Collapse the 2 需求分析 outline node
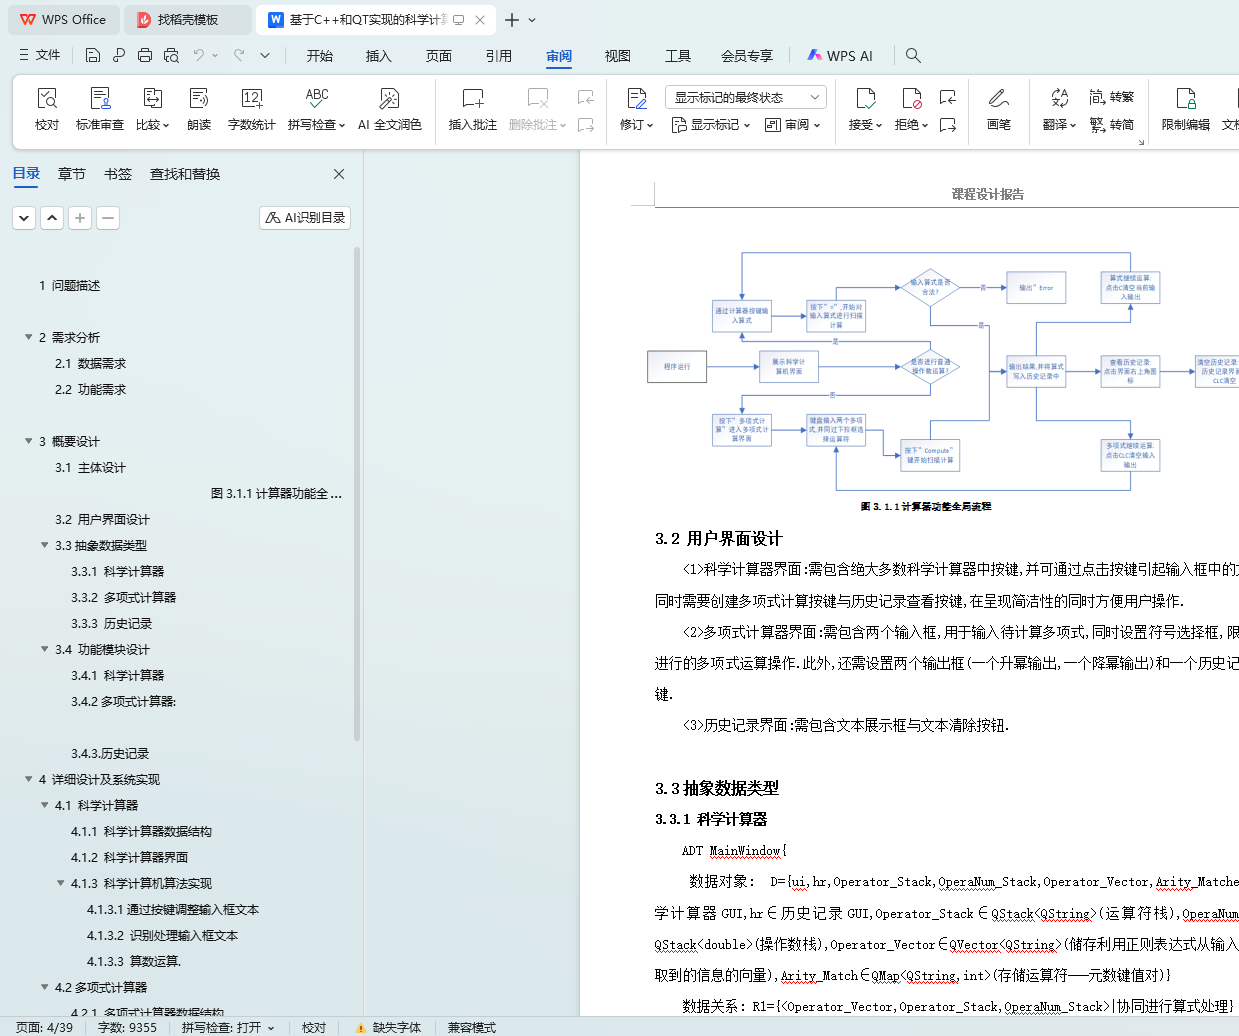The width and height of the screenshot is (1239, 1036). tap(28, 337)
